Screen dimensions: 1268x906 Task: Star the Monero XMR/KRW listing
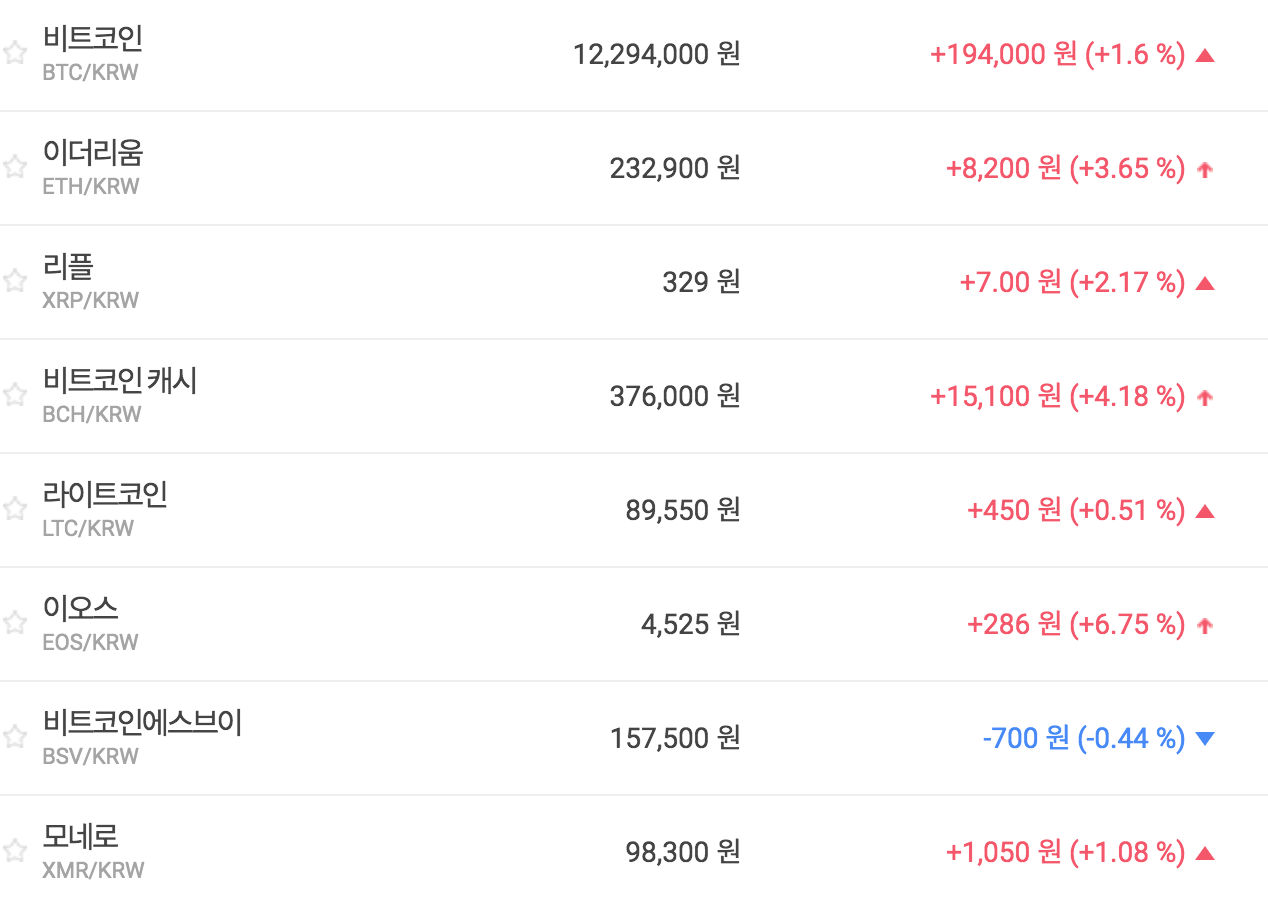coord(14,851)
